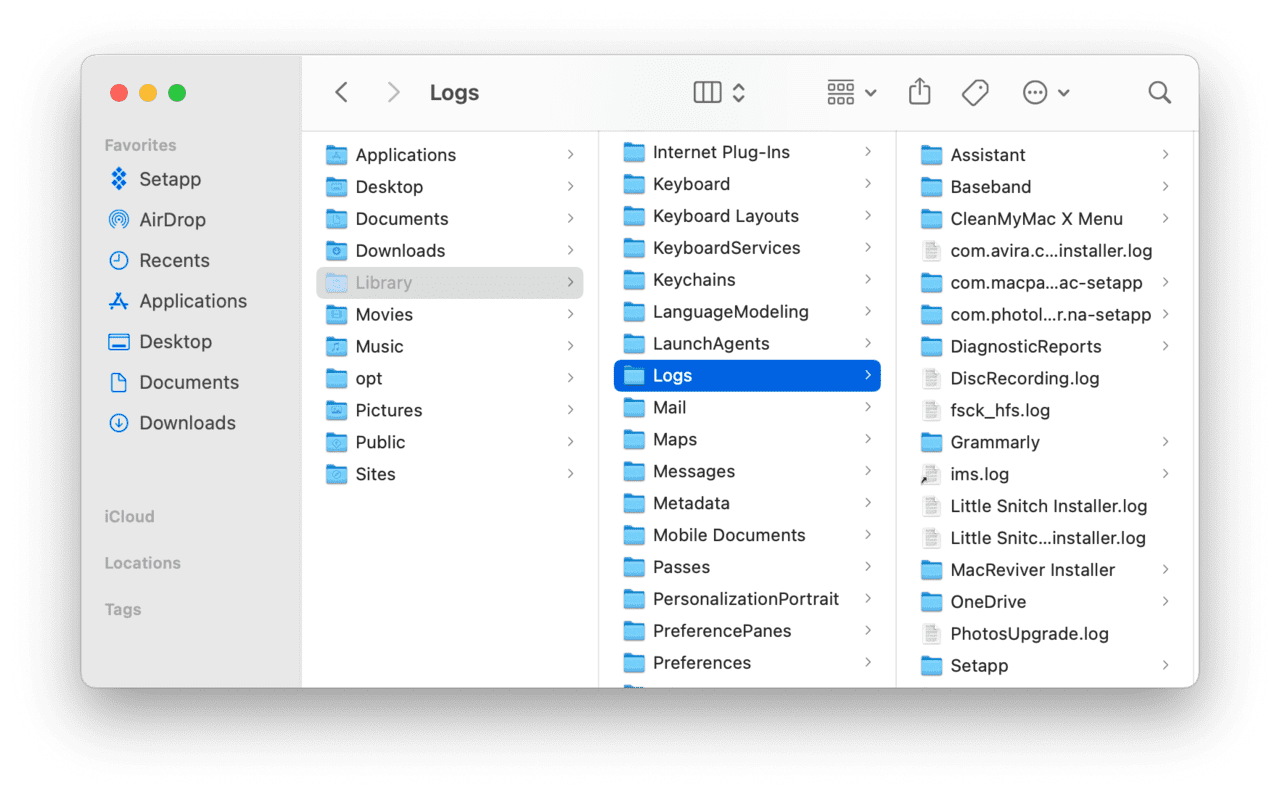
Task: Select the Downloads folder icon in first column
Action: point(337,251)
